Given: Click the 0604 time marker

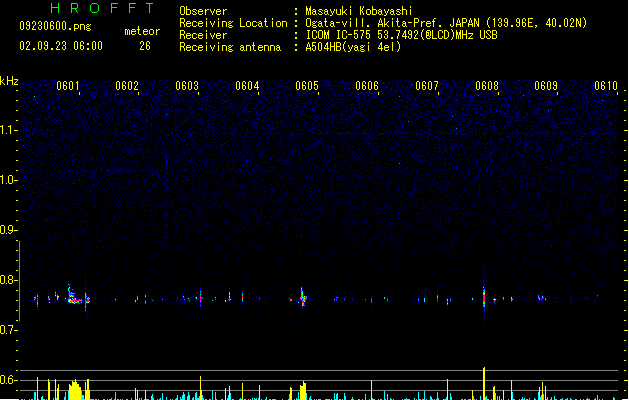Looking at the screenshot, I should 247,86.
